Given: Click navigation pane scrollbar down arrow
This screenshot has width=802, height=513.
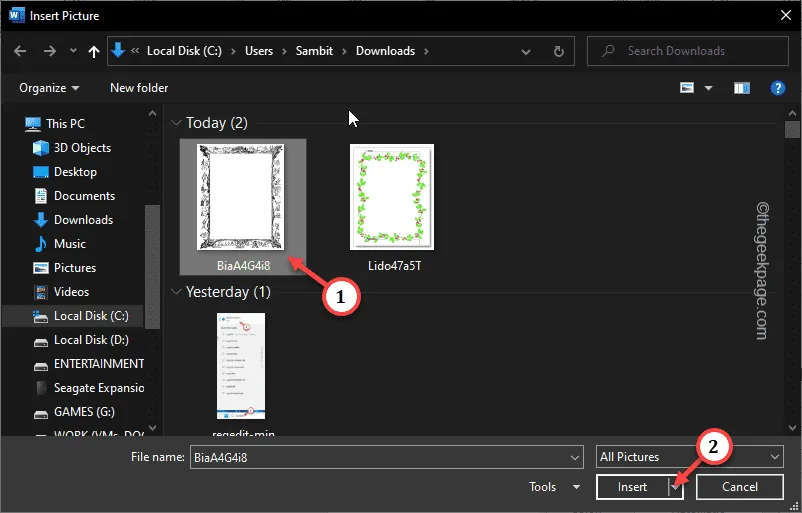Looking at the screenshot, I should coord(152,428).
